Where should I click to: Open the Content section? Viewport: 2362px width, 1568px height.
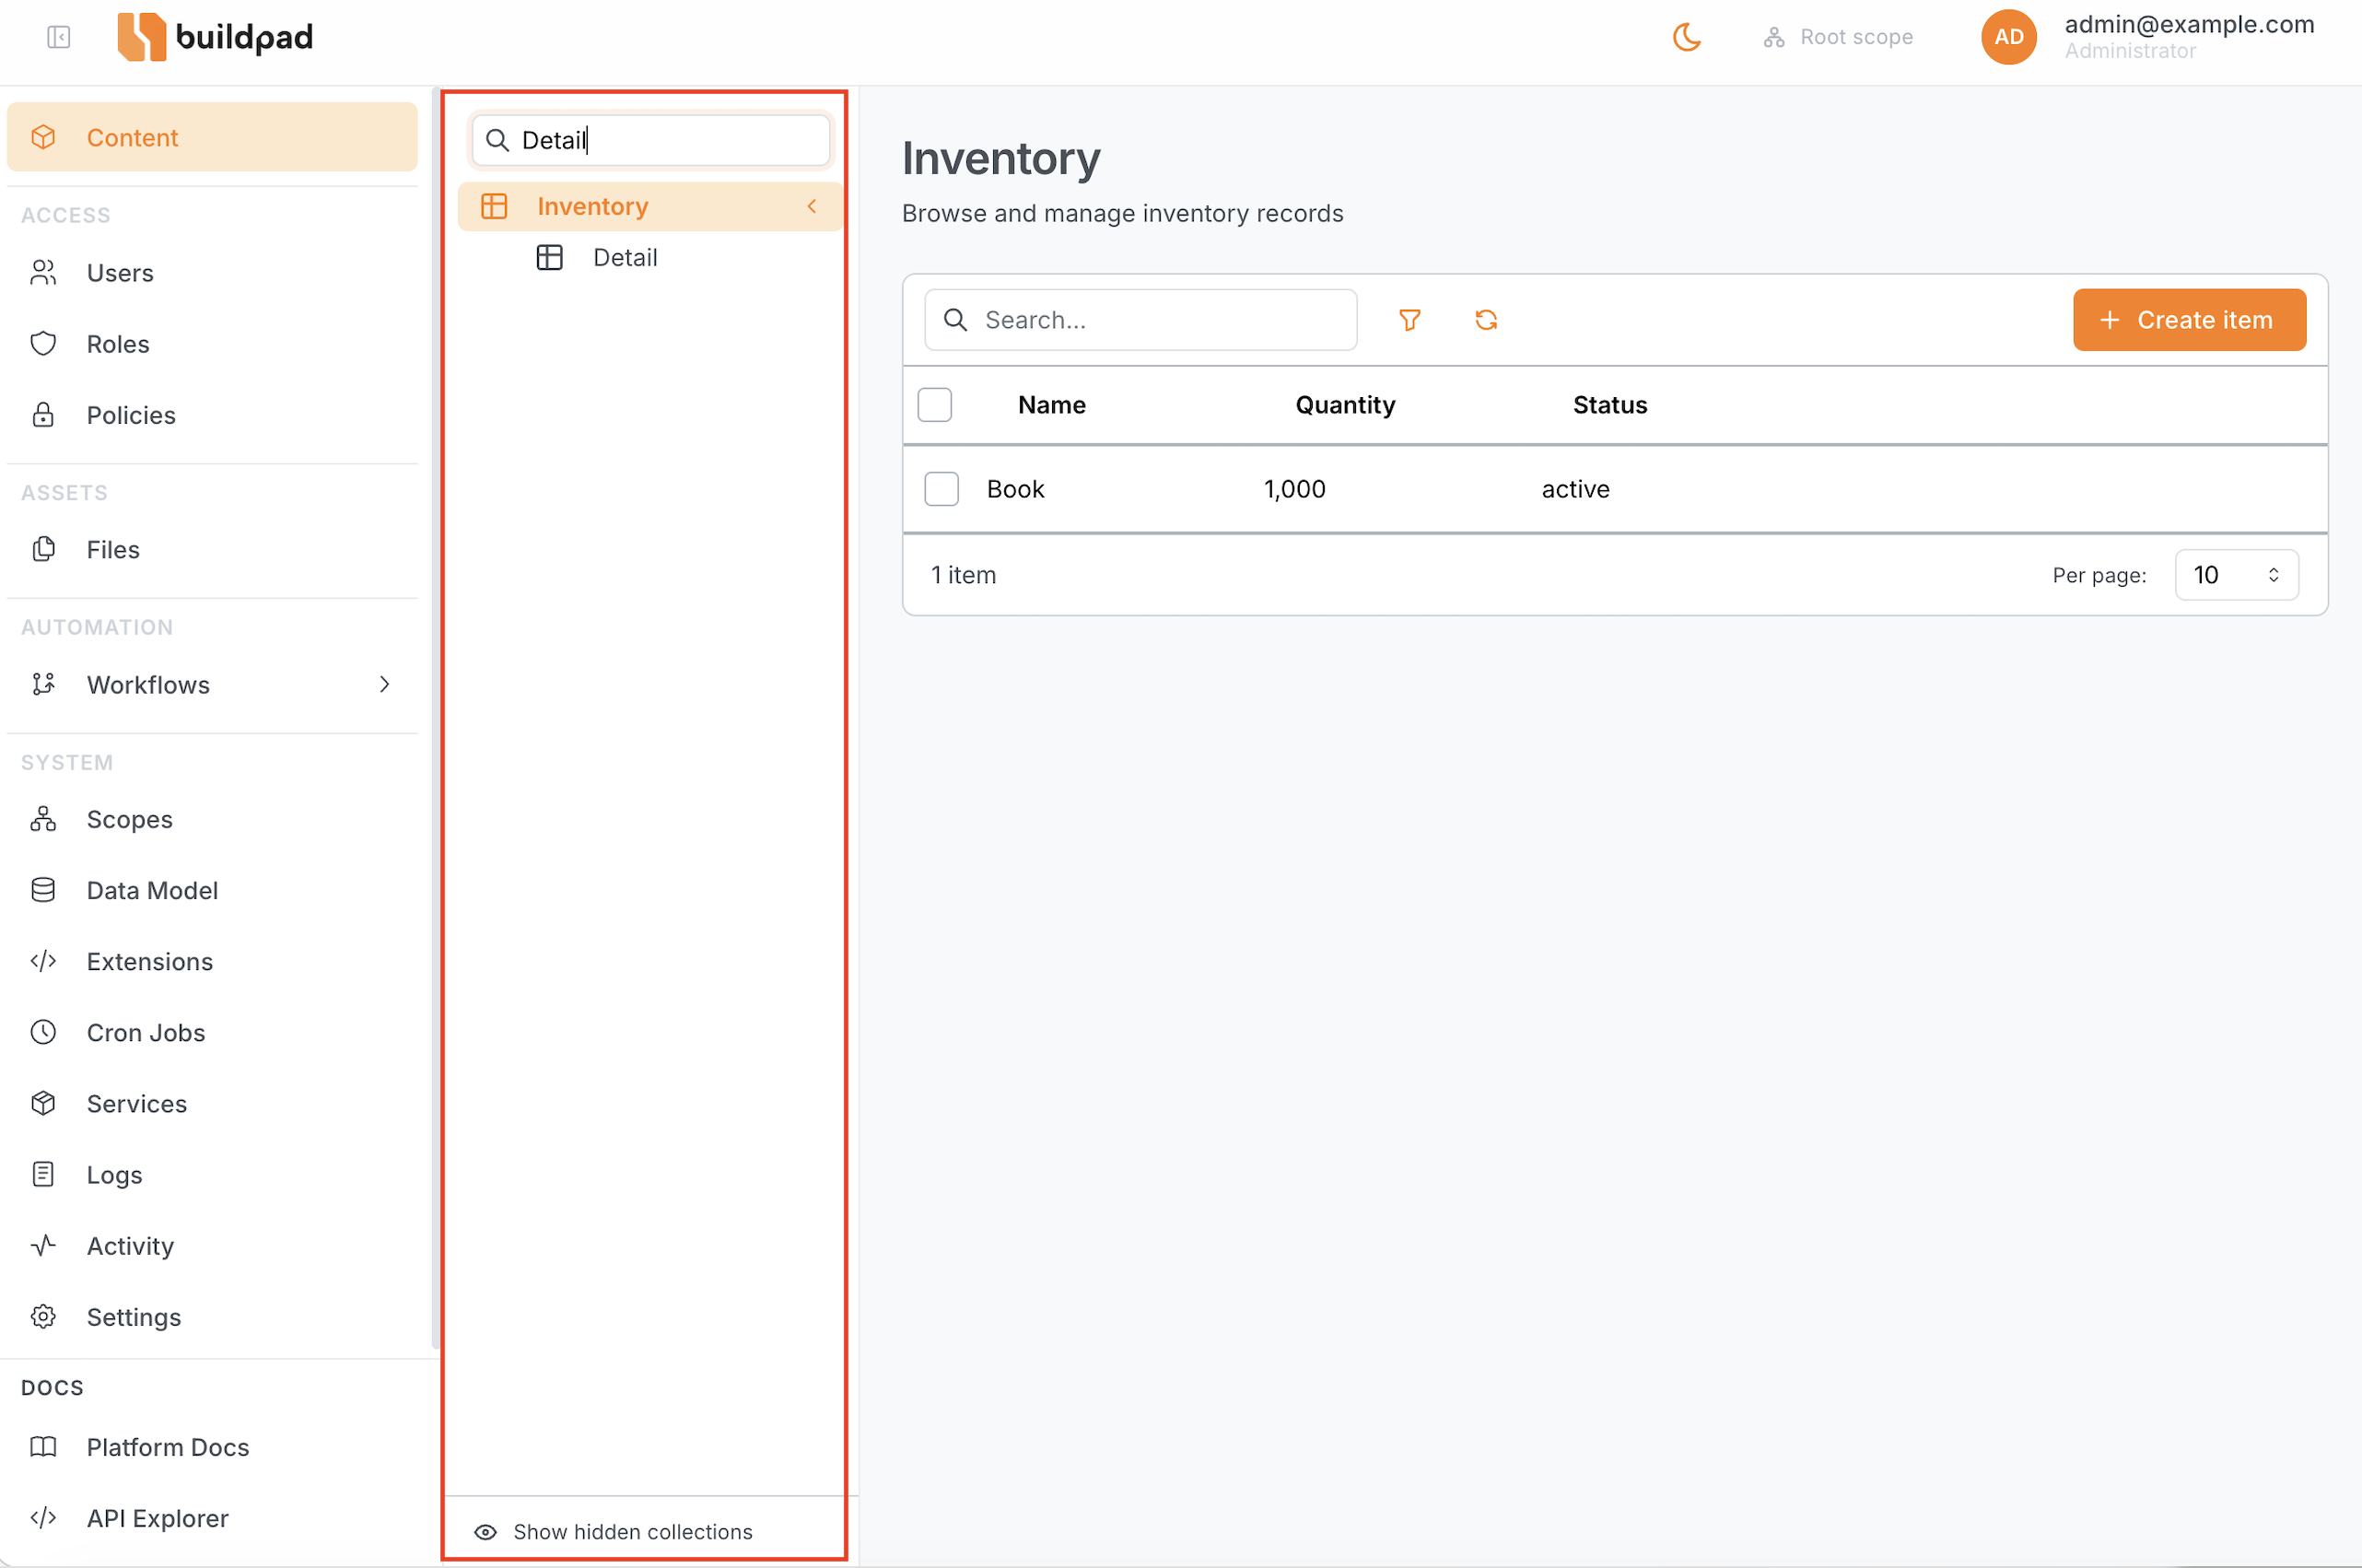click(212, 137)
